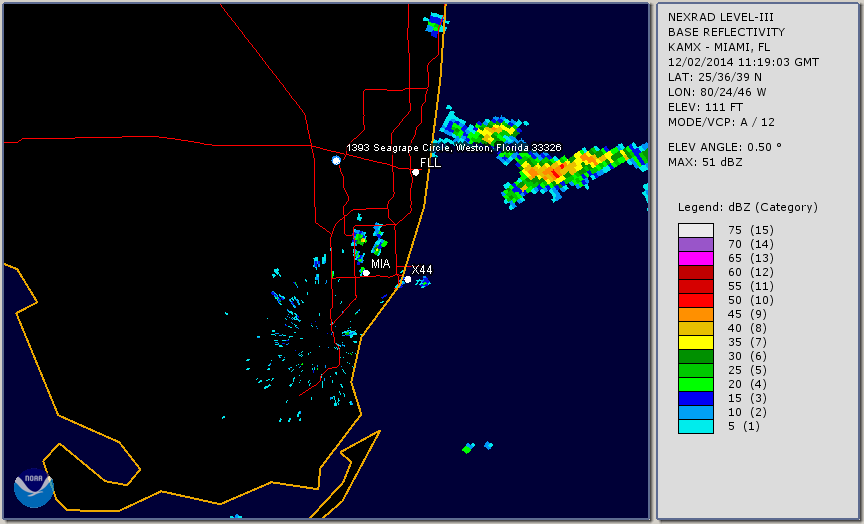Image resolution: width=864 pixels, height=524 pixels.
Task: Click the Weston address location marker
Action: tap(336, 160)
